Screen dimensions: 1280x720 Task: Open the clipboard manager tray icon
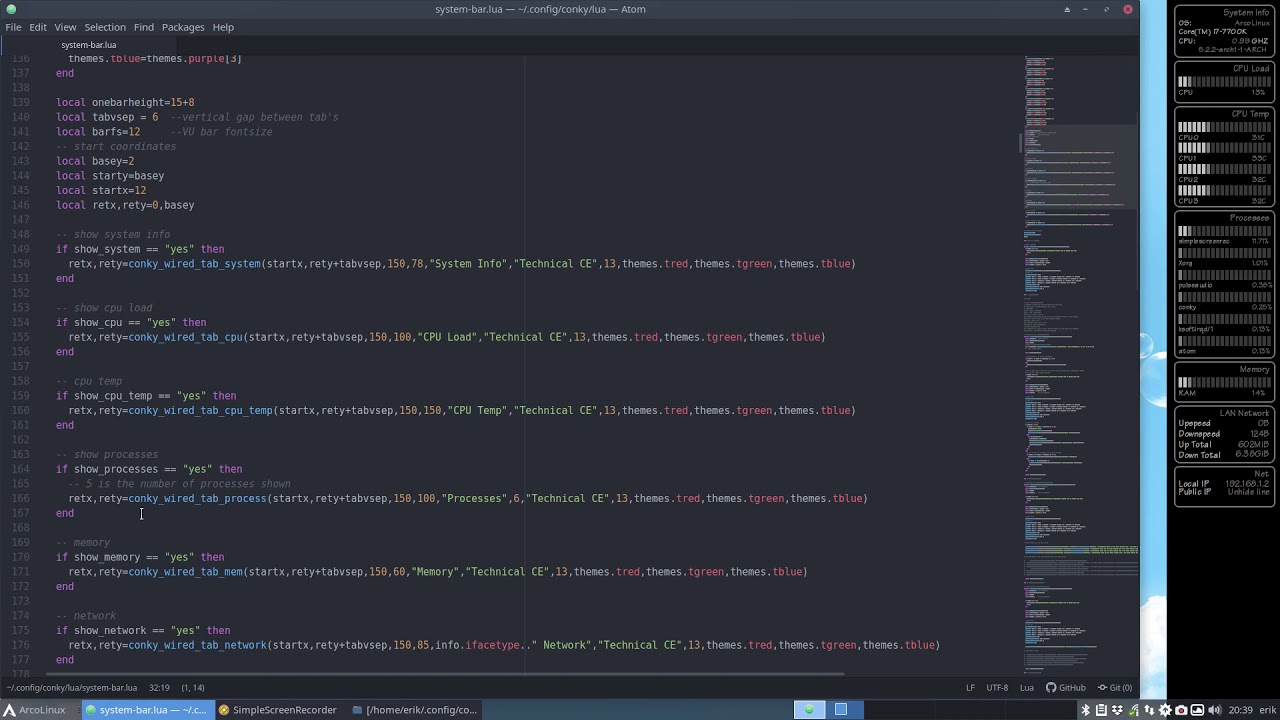1101,710
